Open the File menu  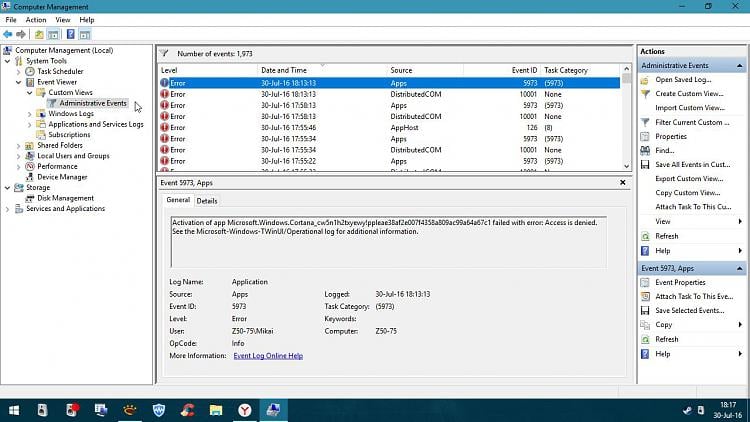(x=11, y=20)
